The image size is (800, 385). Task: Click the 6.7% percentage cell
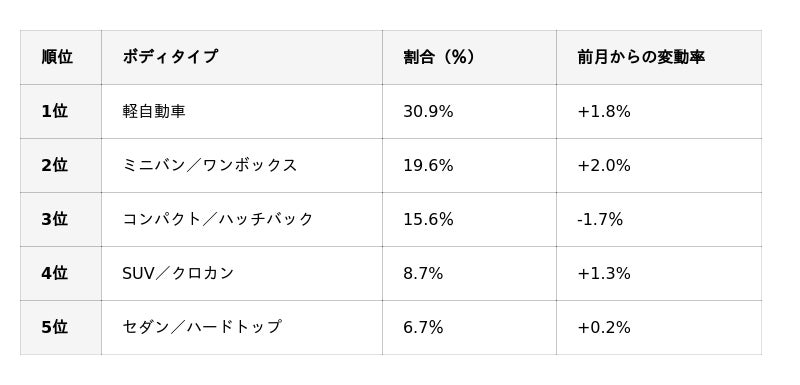point(469,327)
